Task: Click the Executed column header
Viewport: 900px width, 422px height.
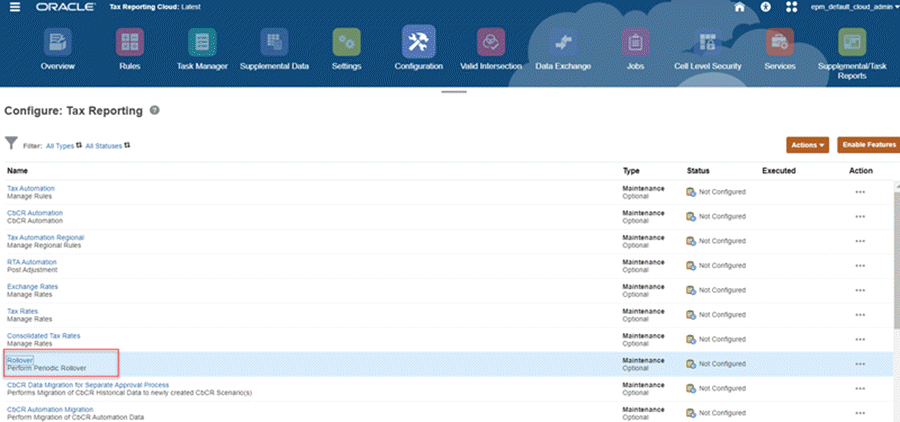Action: pos(778,171)
